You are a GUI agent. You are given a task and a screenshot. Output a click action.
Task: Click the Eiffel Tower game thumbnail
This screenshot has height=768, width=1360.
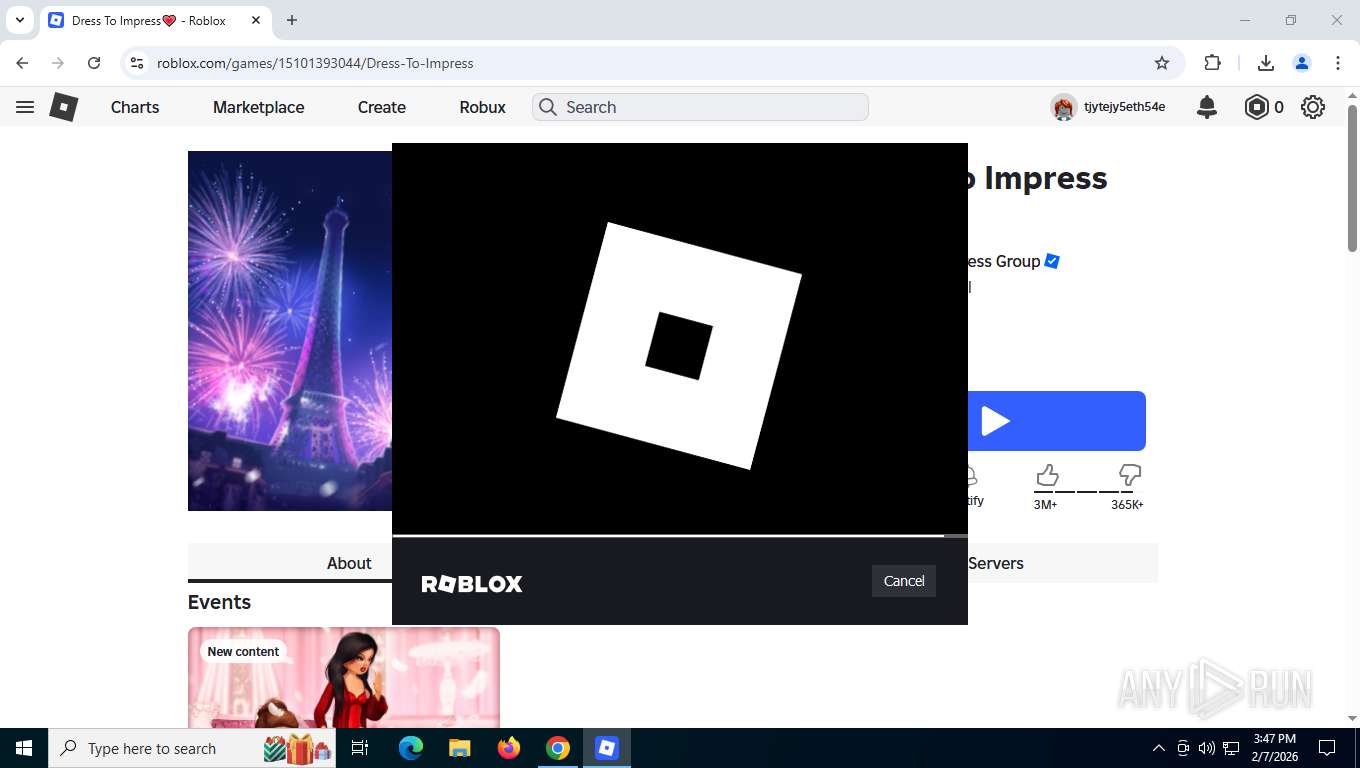coord(290,331)
